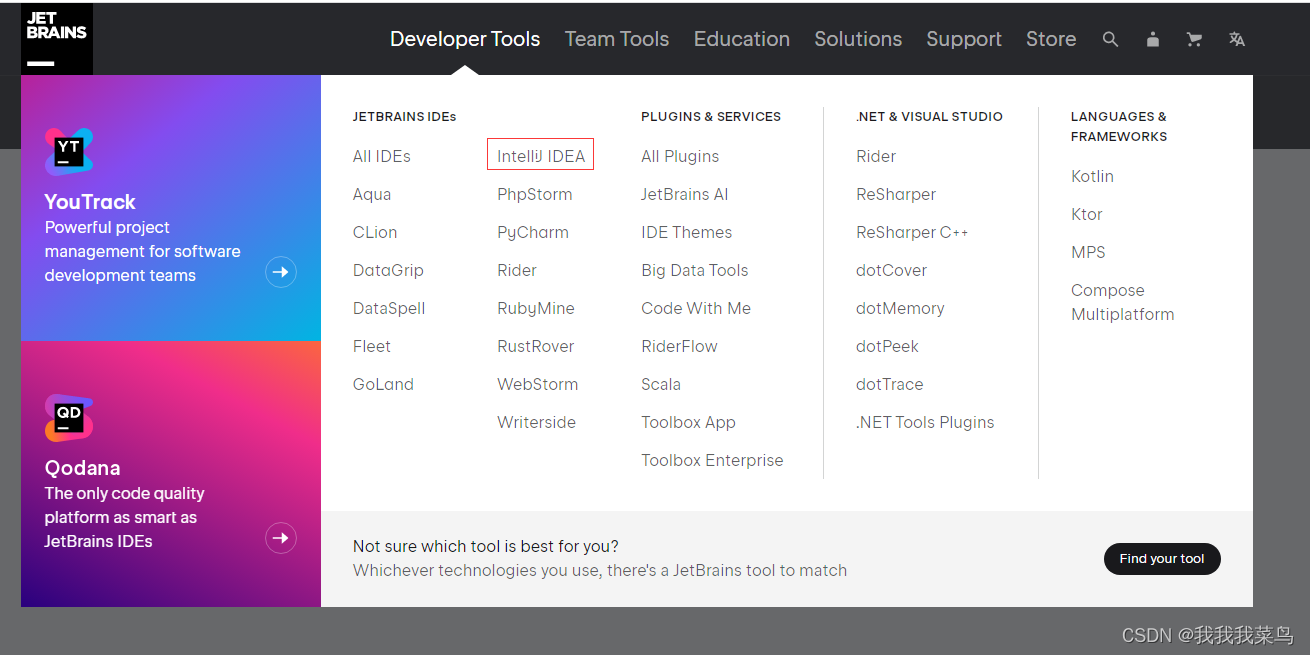
Task: Open the JetBrains AI link
Action: click(x=685, y=194)
